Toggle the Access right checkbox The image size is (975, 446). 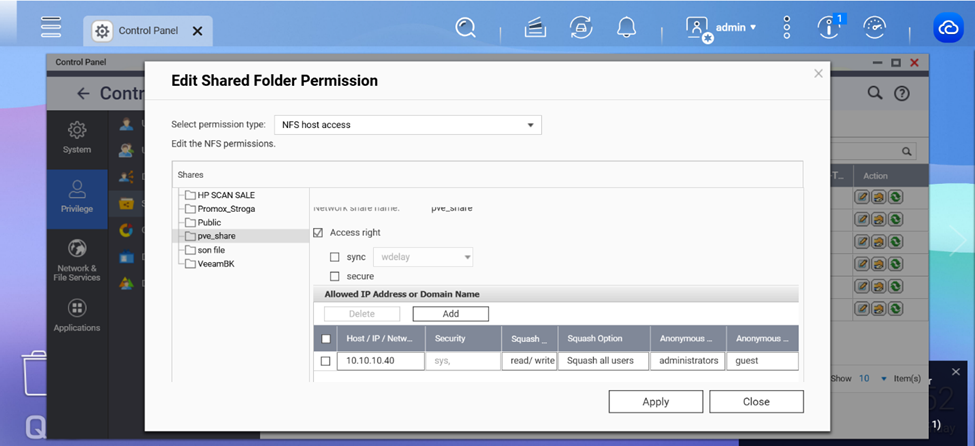pyautogui.click(x=319, y=233)
